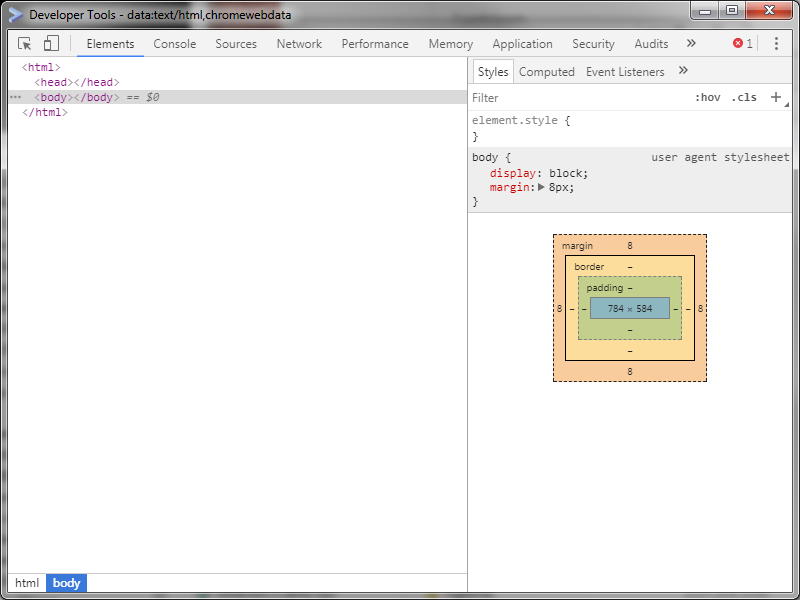This screenshot has height=600, width=800.
Task: Add new style rule plus icon
Action: click(x=776, y=97)
